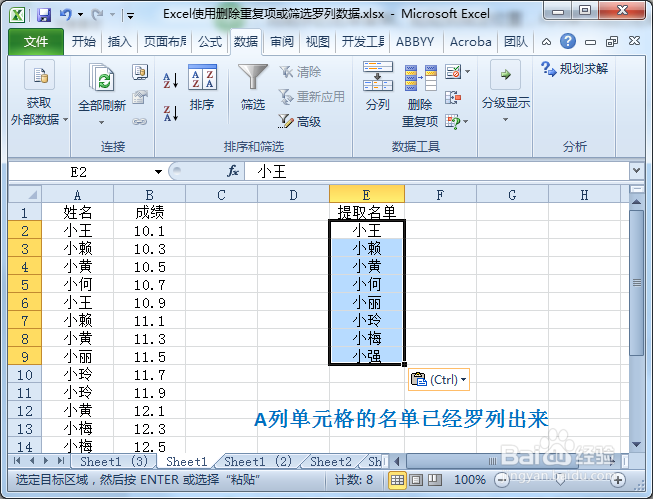Click the vertical scrollbar thumb
The width and height of the screenshot is (653, 499).
click(637, 283)
